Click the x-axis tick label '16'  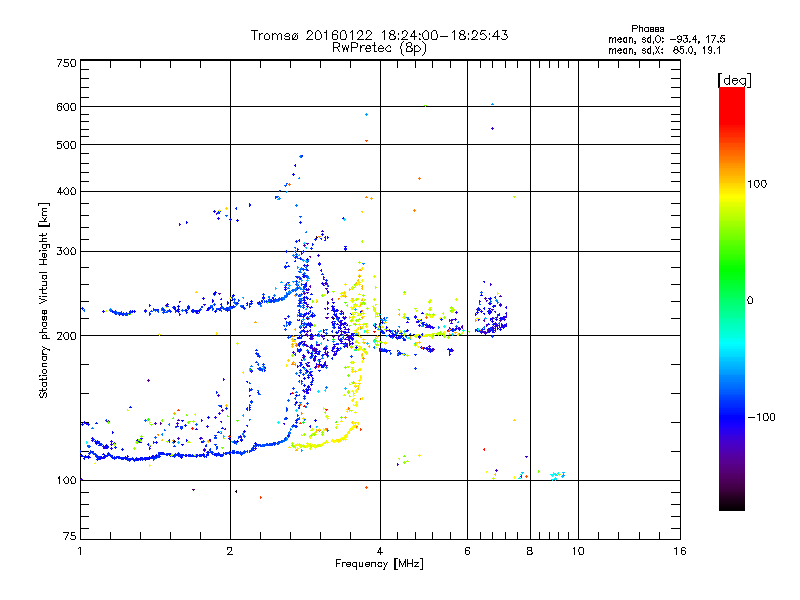tap(680, 551)
